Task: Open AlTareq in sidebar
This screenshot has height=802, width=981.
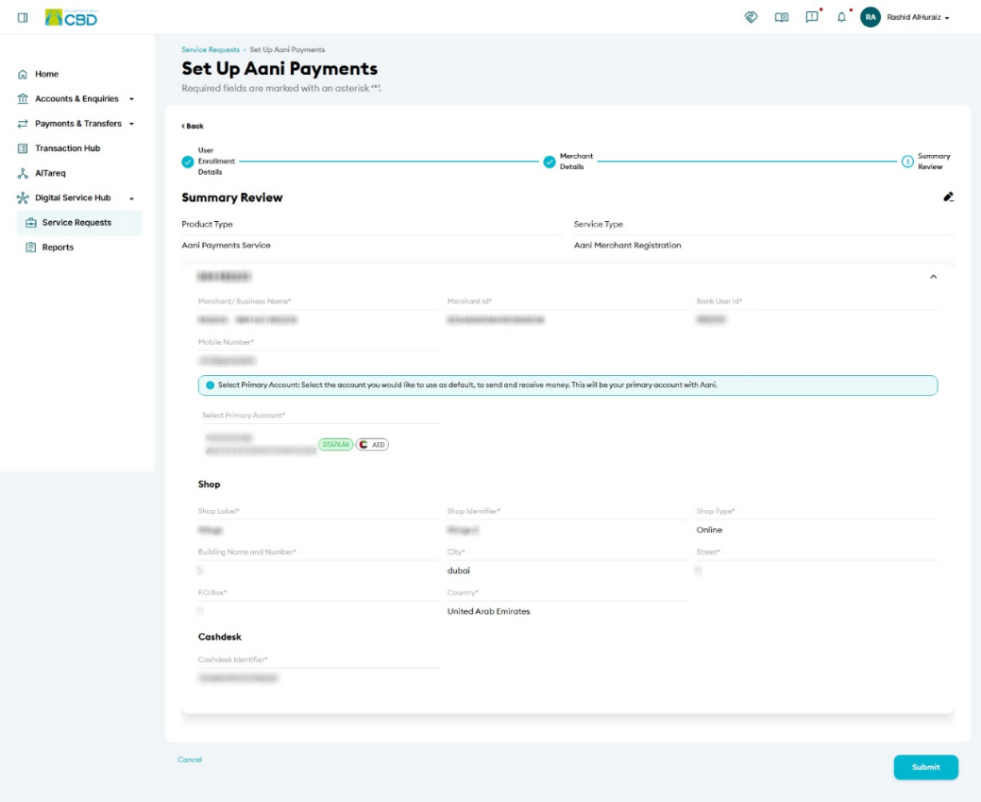Action: click(x=50, y=173)
